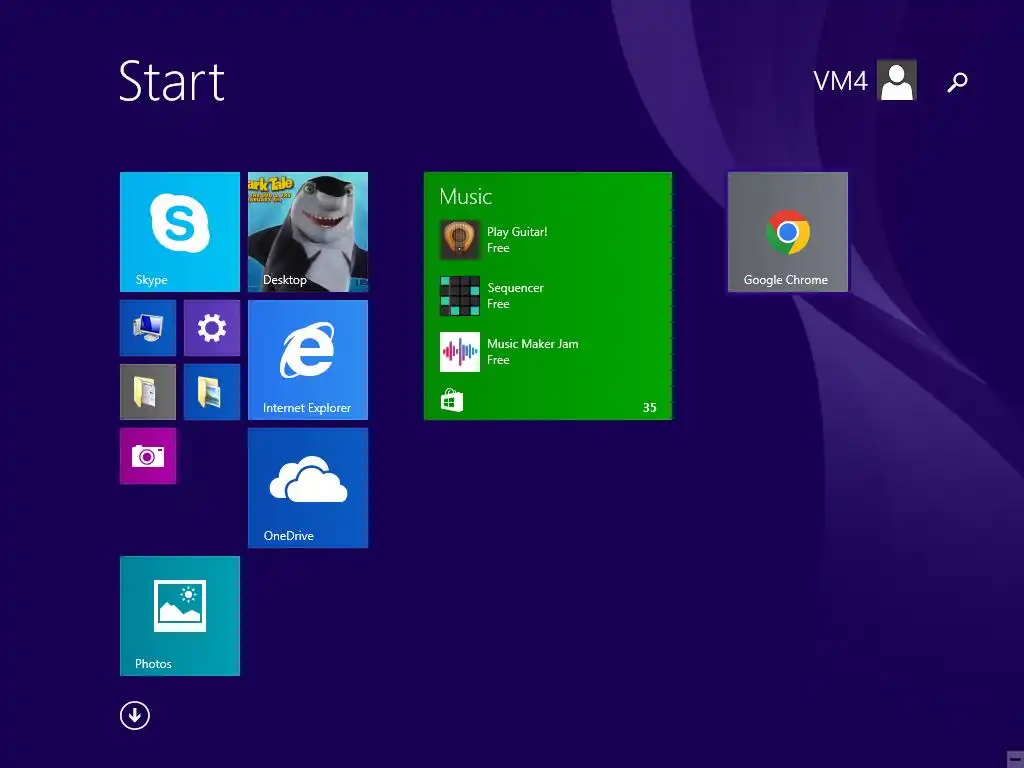Open Sequencer app icon
The width and height of the screenshot is (1024, 768).
tap(460, 296)
